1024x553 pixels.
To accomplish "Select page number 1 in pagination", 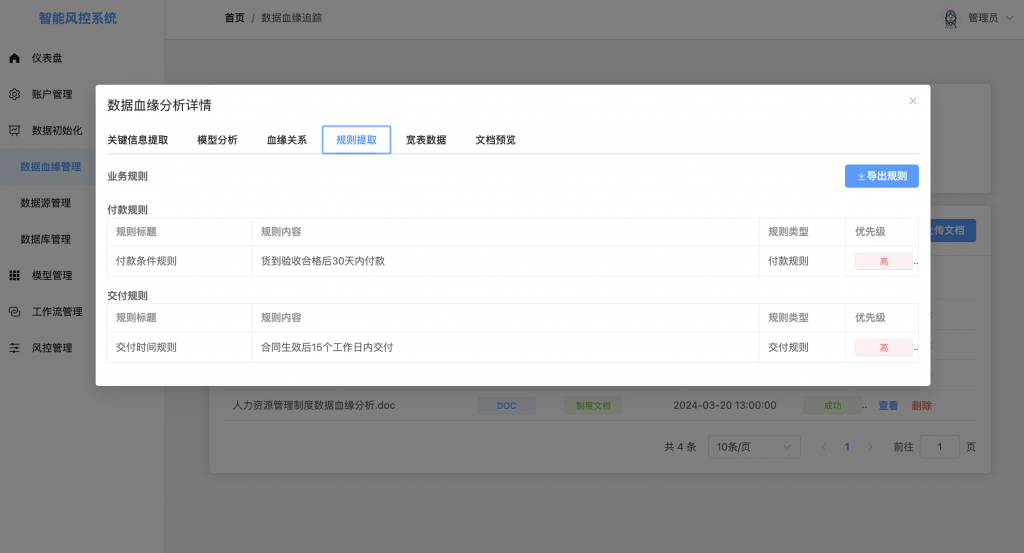I will click(847, 447).
